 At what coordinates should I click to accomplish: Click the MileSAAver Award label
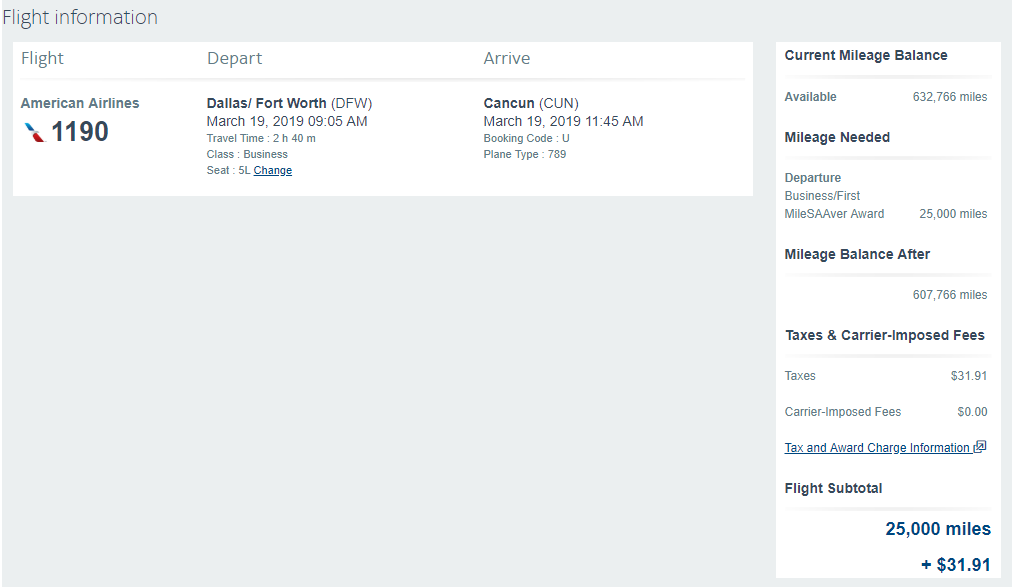coord(834,214)
